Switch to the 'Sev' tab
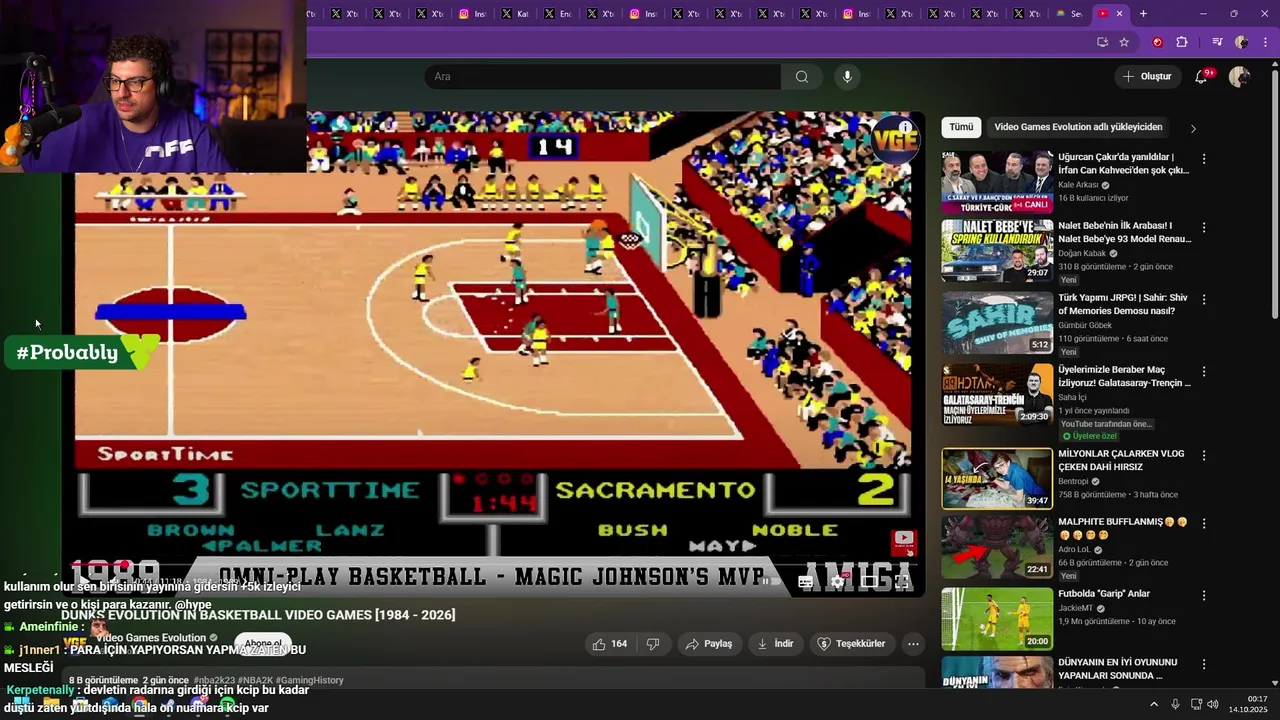Screen dimensions: 1280x720 point(1069,14)
